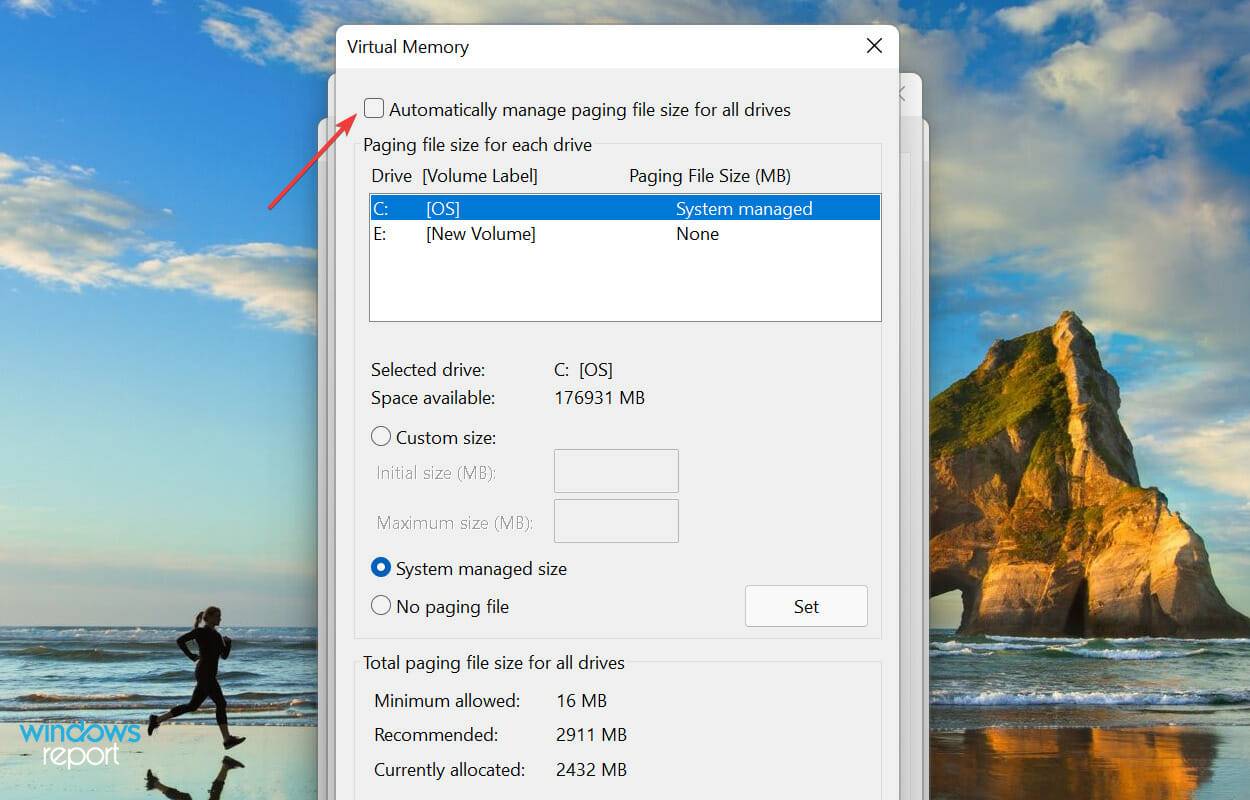Enable automatically manage paging file size checkbox
Image resolution: width=1250 pixels, height=800 pixels.
(374, 108)
